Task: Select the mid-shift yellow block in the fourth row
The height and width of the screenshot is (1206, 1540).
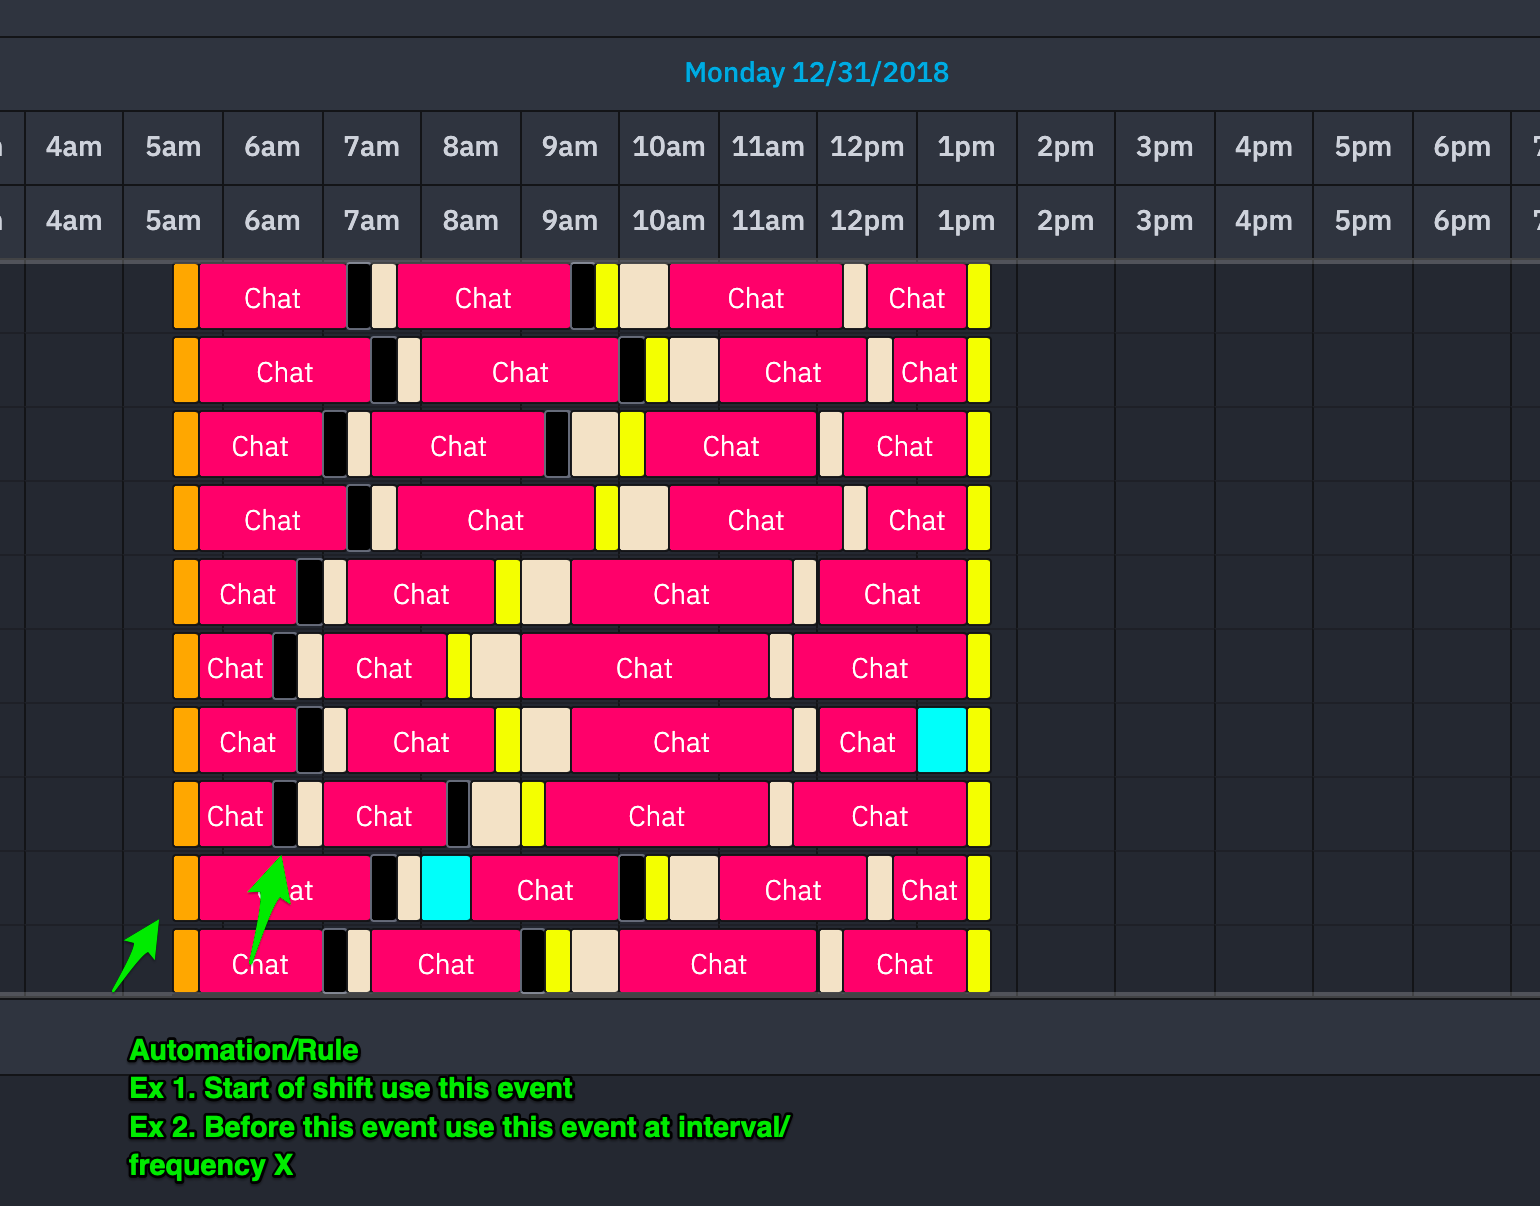Action: [x=606, y=519]
